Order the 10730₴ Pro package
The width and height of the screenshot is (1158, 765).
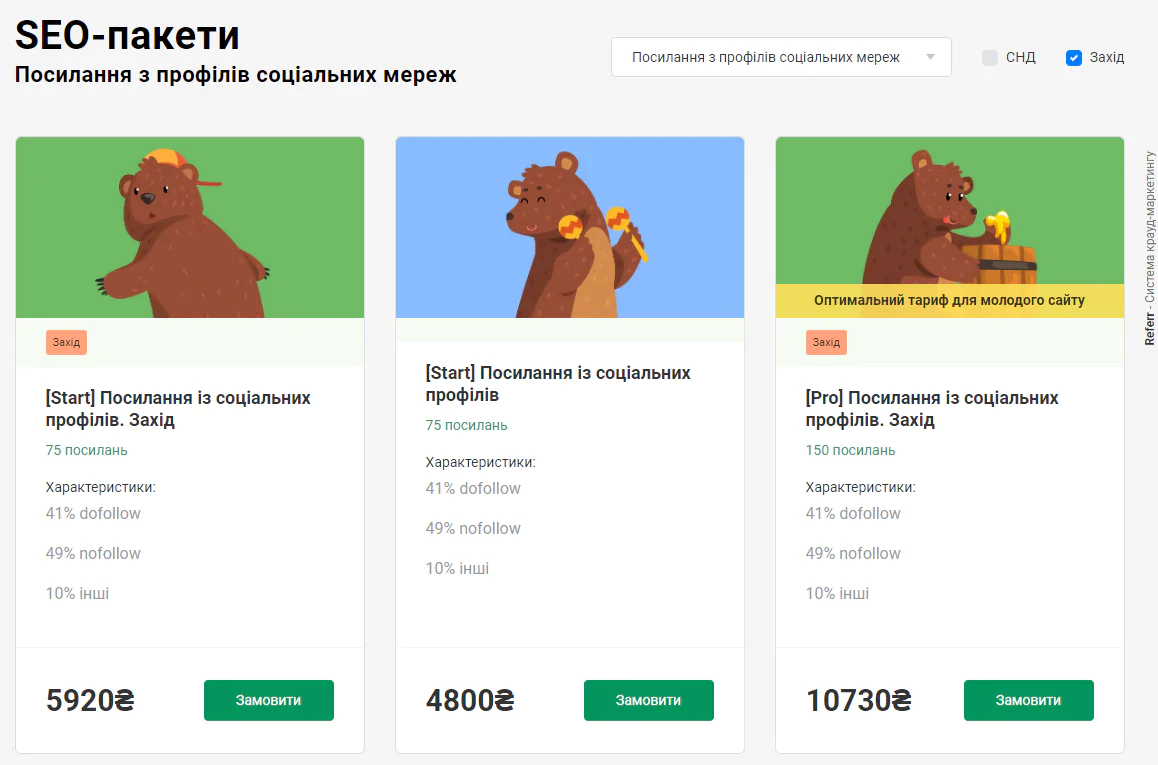click(x=1029, y=700)
